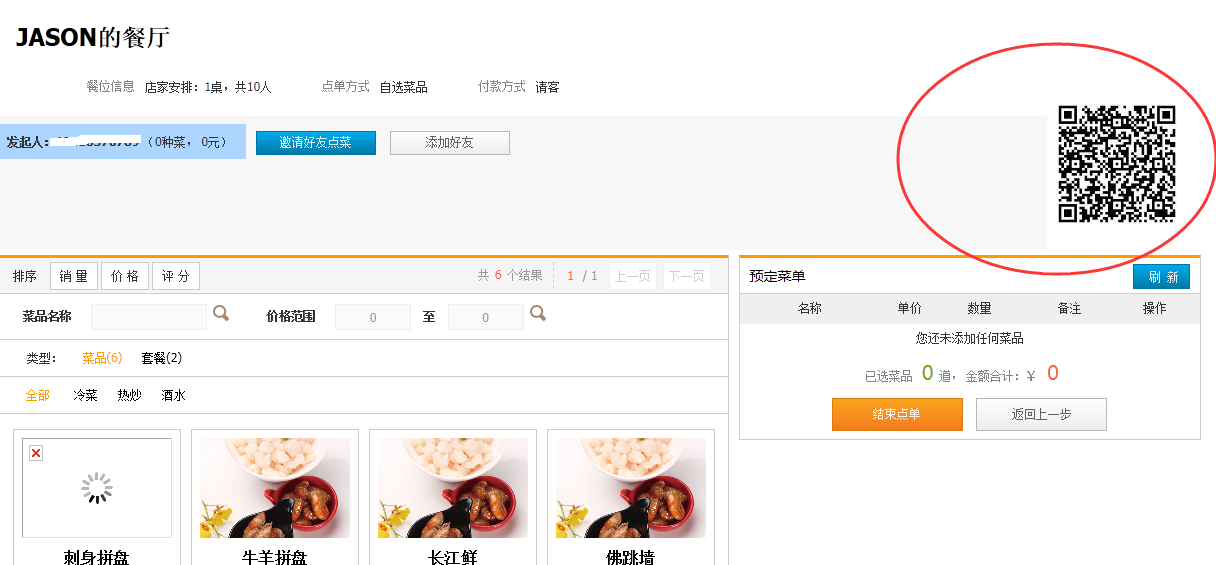Click the 操作 column header

1154,308
